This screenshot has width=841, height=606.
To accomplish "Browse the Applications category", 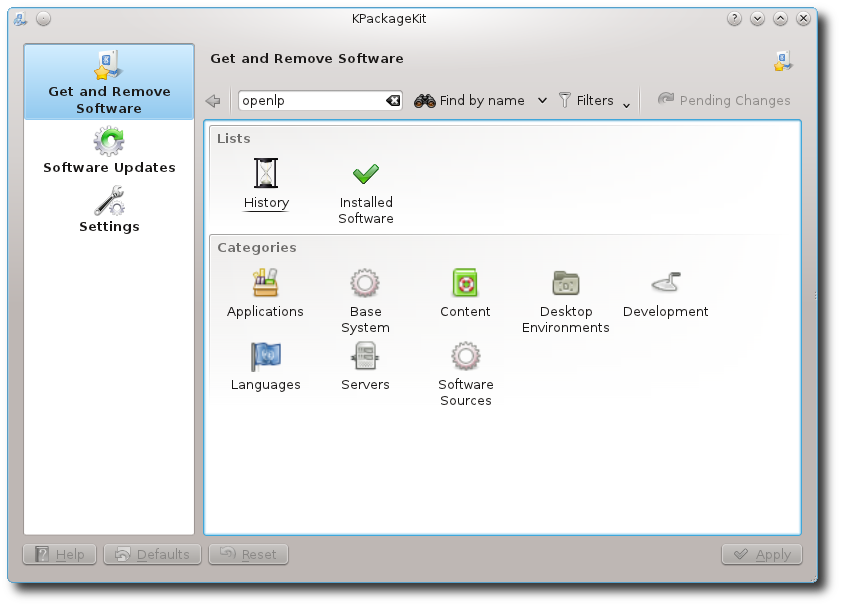I will [x=265, y=293].
